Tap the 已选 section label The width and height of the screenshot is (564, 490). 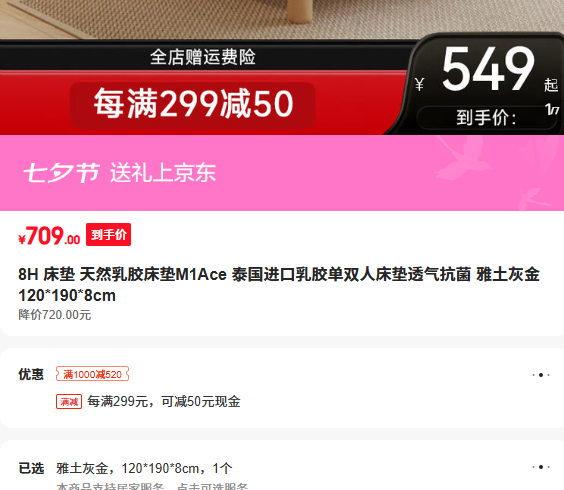[31, 468]
